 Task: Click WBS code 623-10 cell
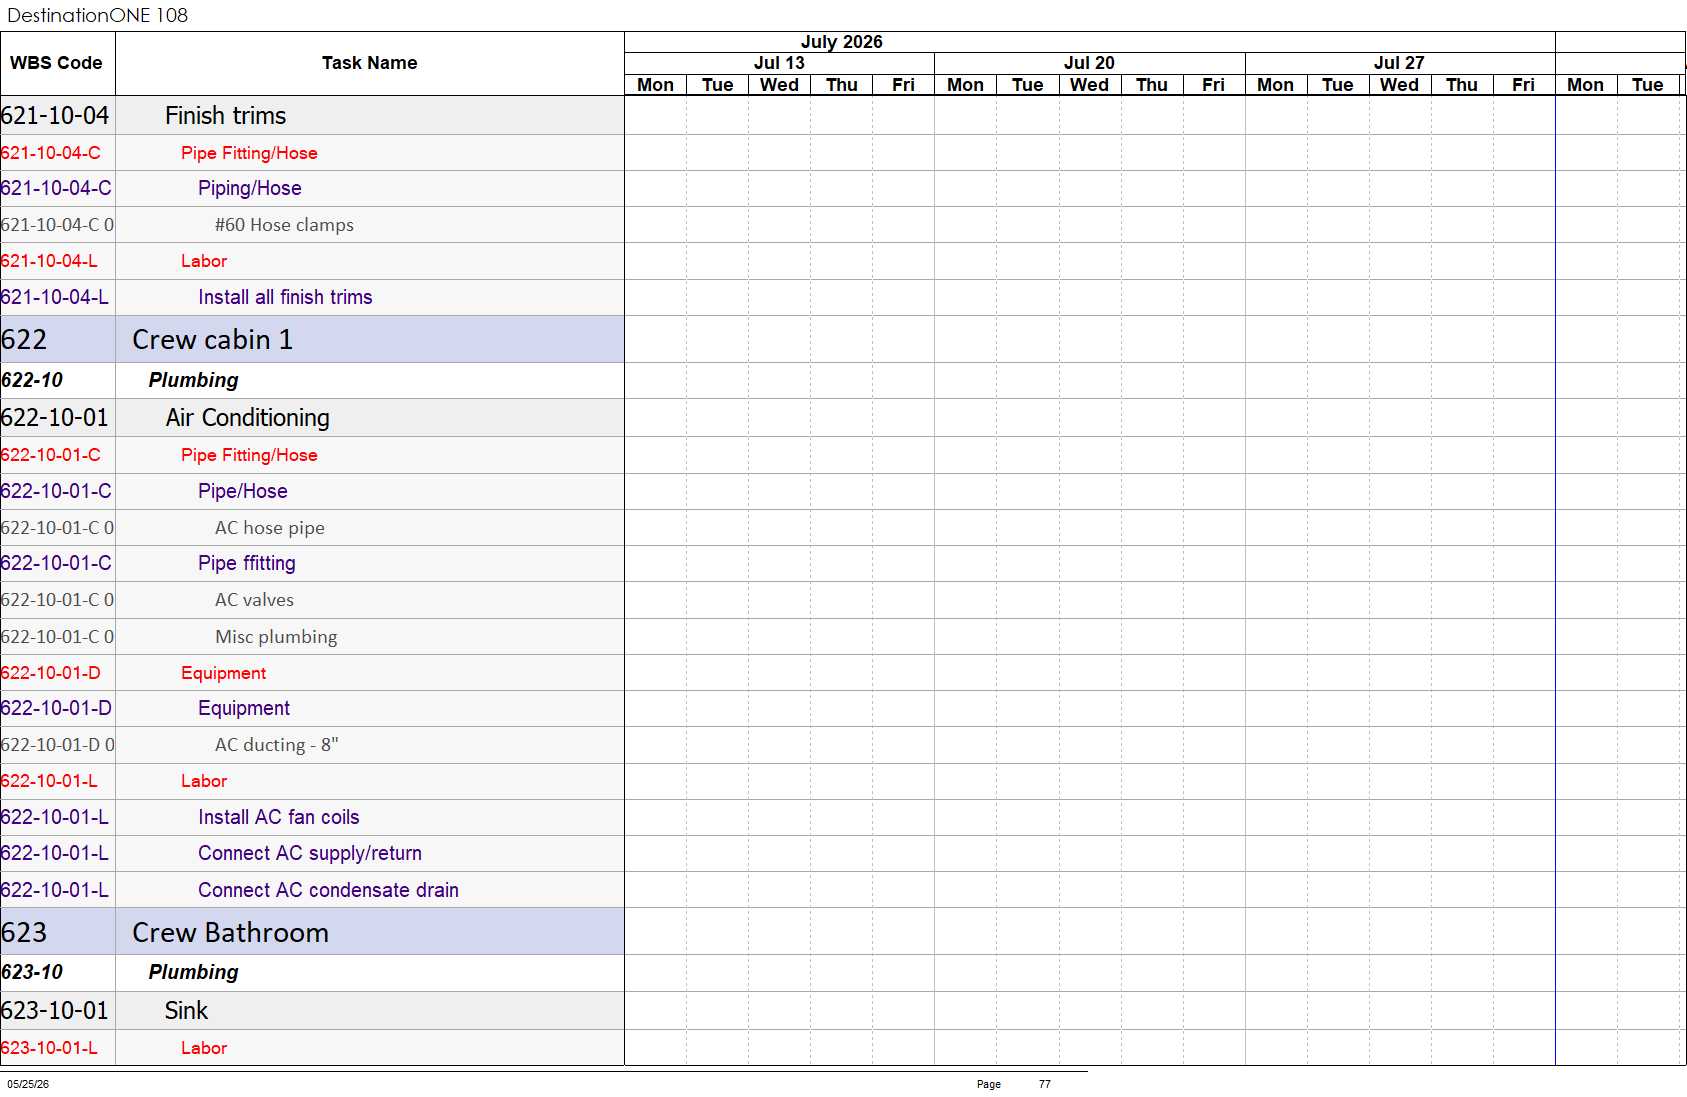57,972
